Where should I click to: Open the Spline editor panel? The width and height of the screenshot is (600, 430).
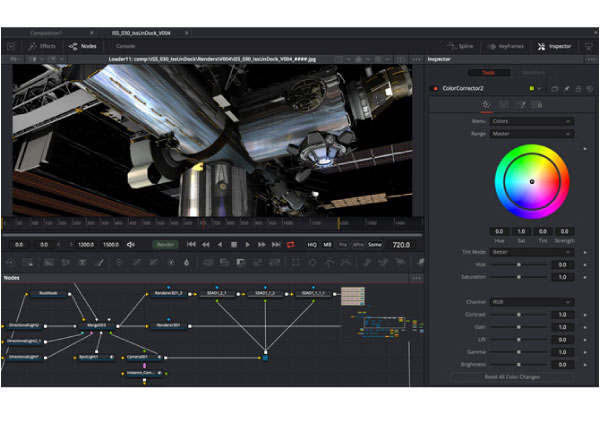coord(460,46)
